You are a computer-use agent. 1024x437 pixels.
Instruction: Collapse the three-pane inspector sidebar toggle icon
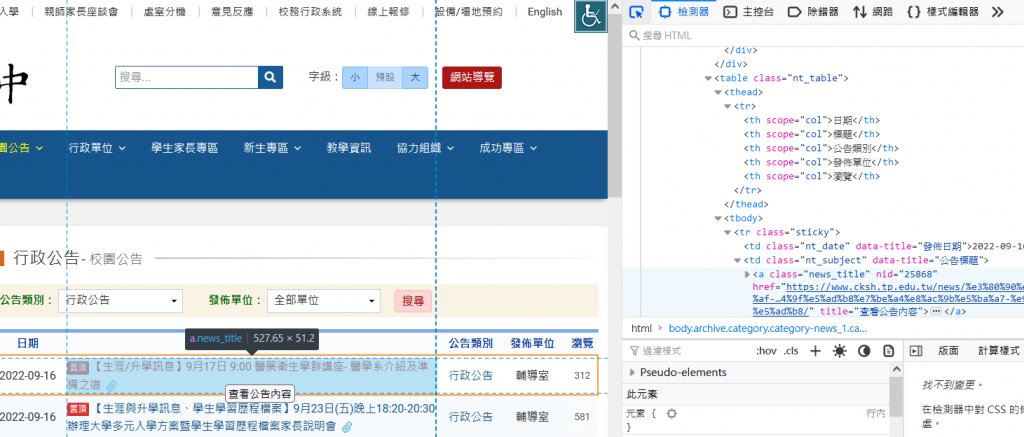click(916, 351)
